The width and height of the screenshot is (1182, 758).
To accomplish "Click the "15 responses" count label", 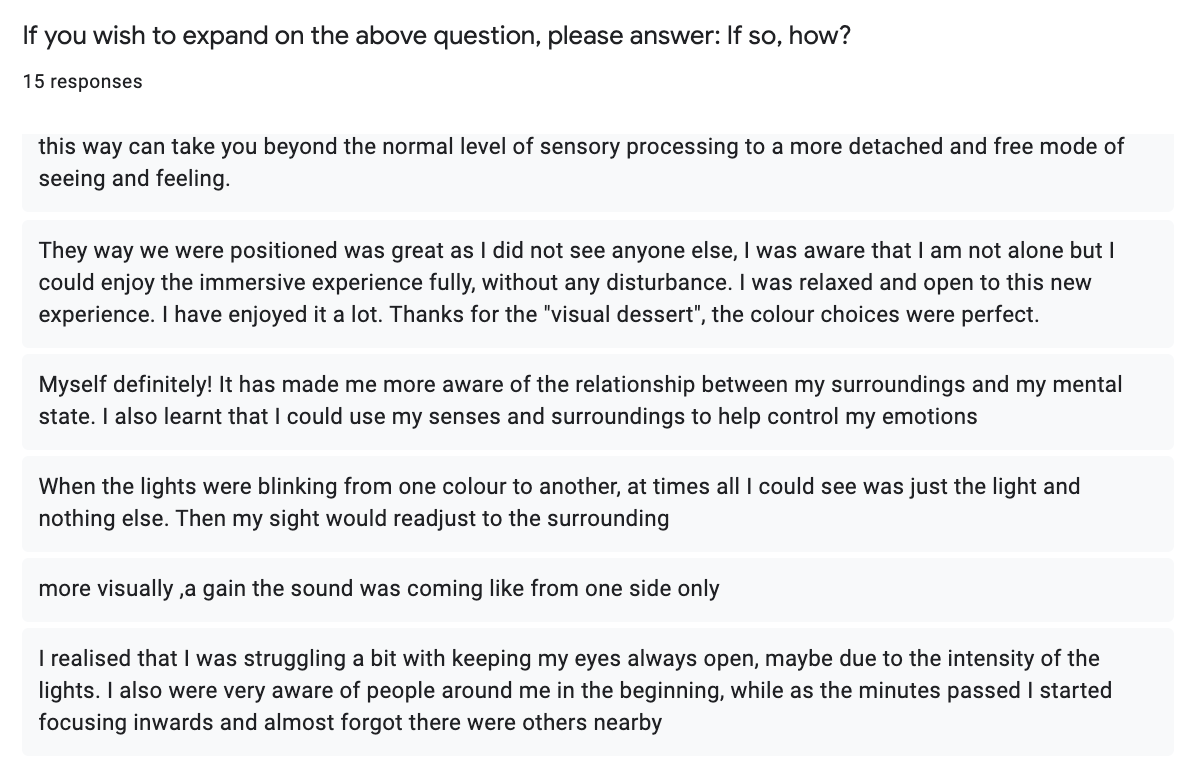I will 82,82.
